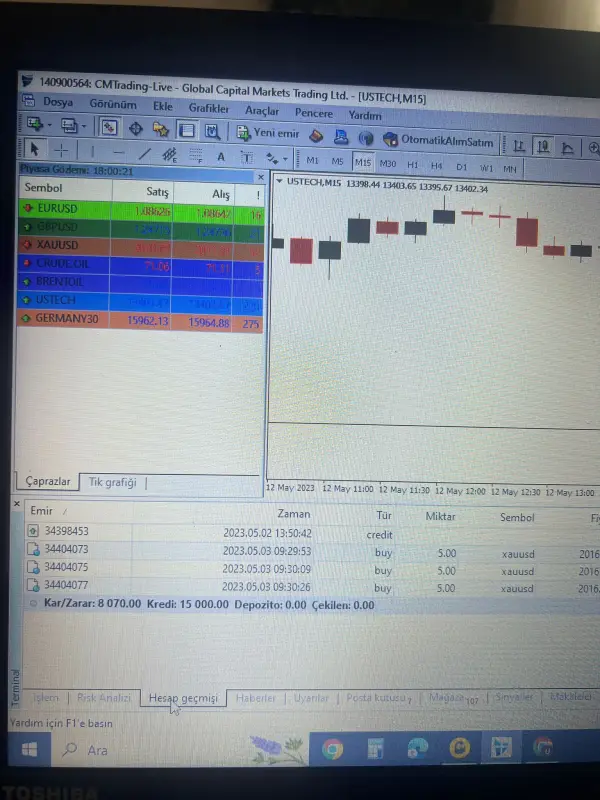Switch to the Risk Analizi tab
Viewport: 600px width, 800px height.
(104, 697)
